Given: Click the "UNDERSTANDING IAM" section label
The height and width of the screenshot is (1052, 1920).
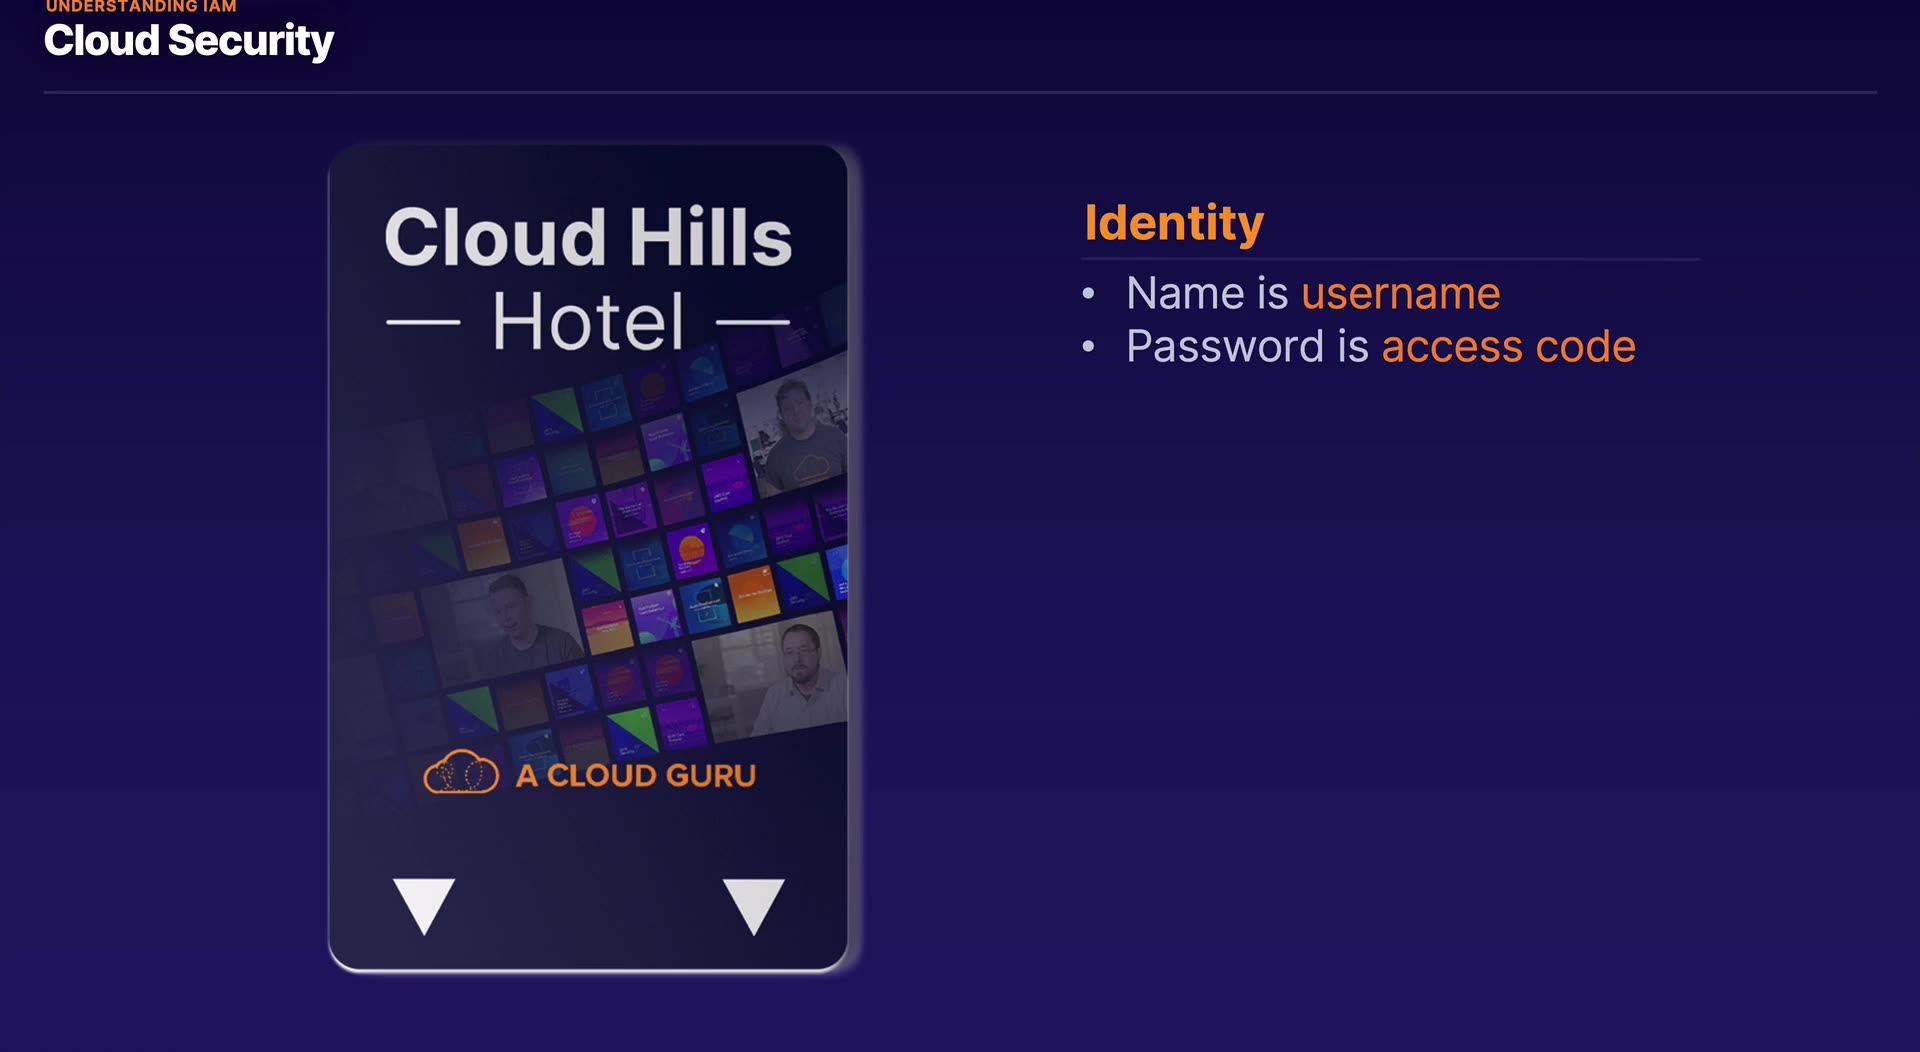Looking at the screenshot, I should click(x=141, y=7).
